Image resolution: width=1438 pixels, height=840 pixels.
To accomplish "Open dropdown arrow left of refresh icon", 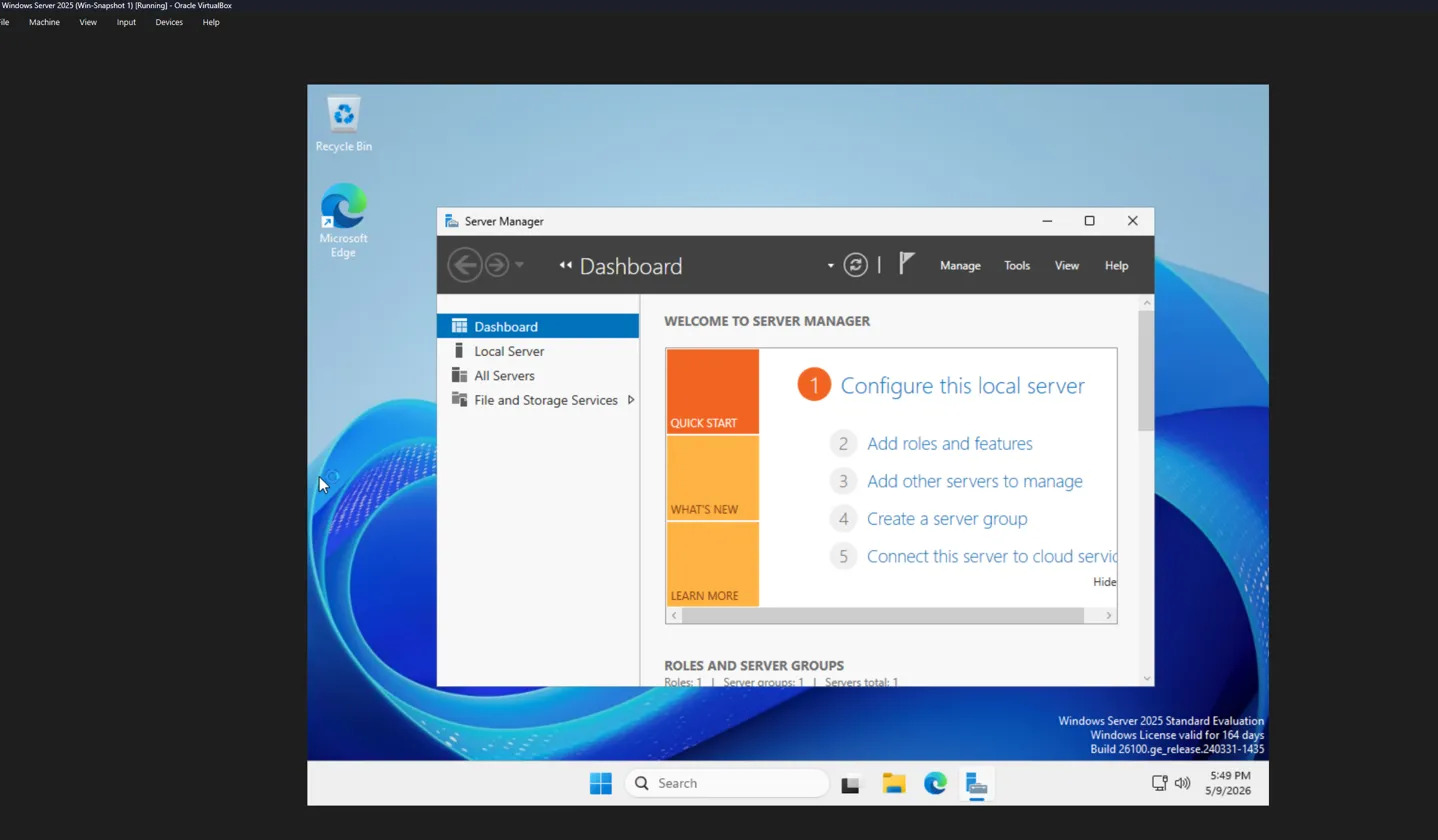I will point(830,266).
